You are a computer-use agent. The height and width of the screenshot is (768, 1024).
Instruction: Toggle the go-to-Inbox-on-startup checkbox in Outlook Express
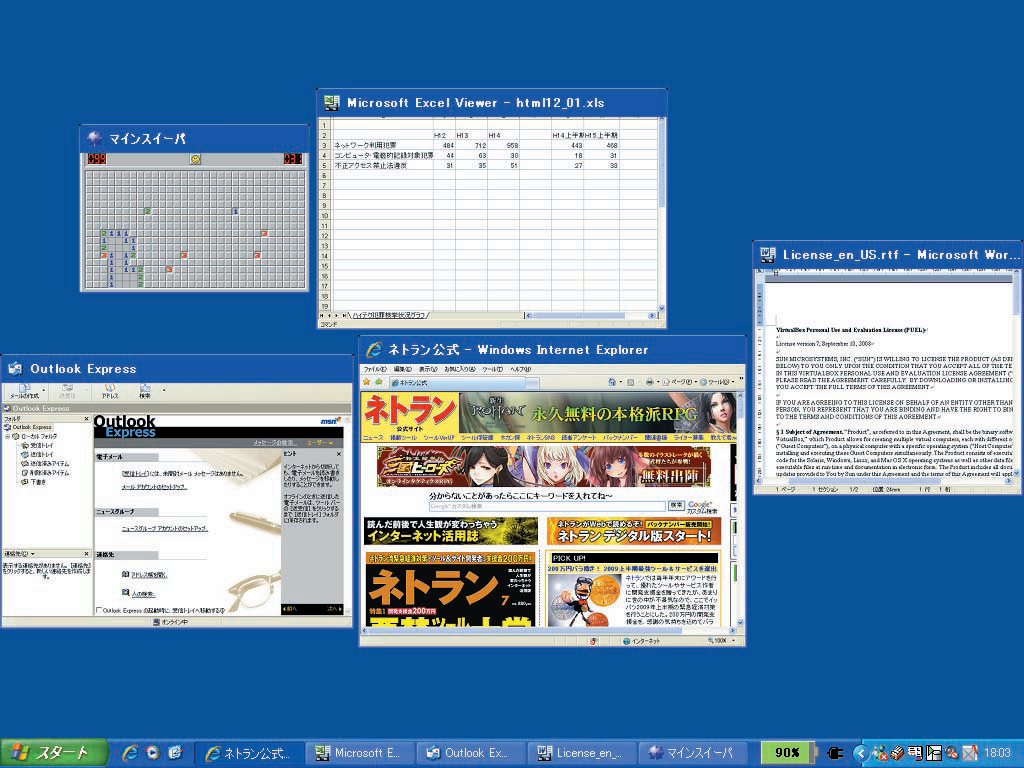coord(99,611)
